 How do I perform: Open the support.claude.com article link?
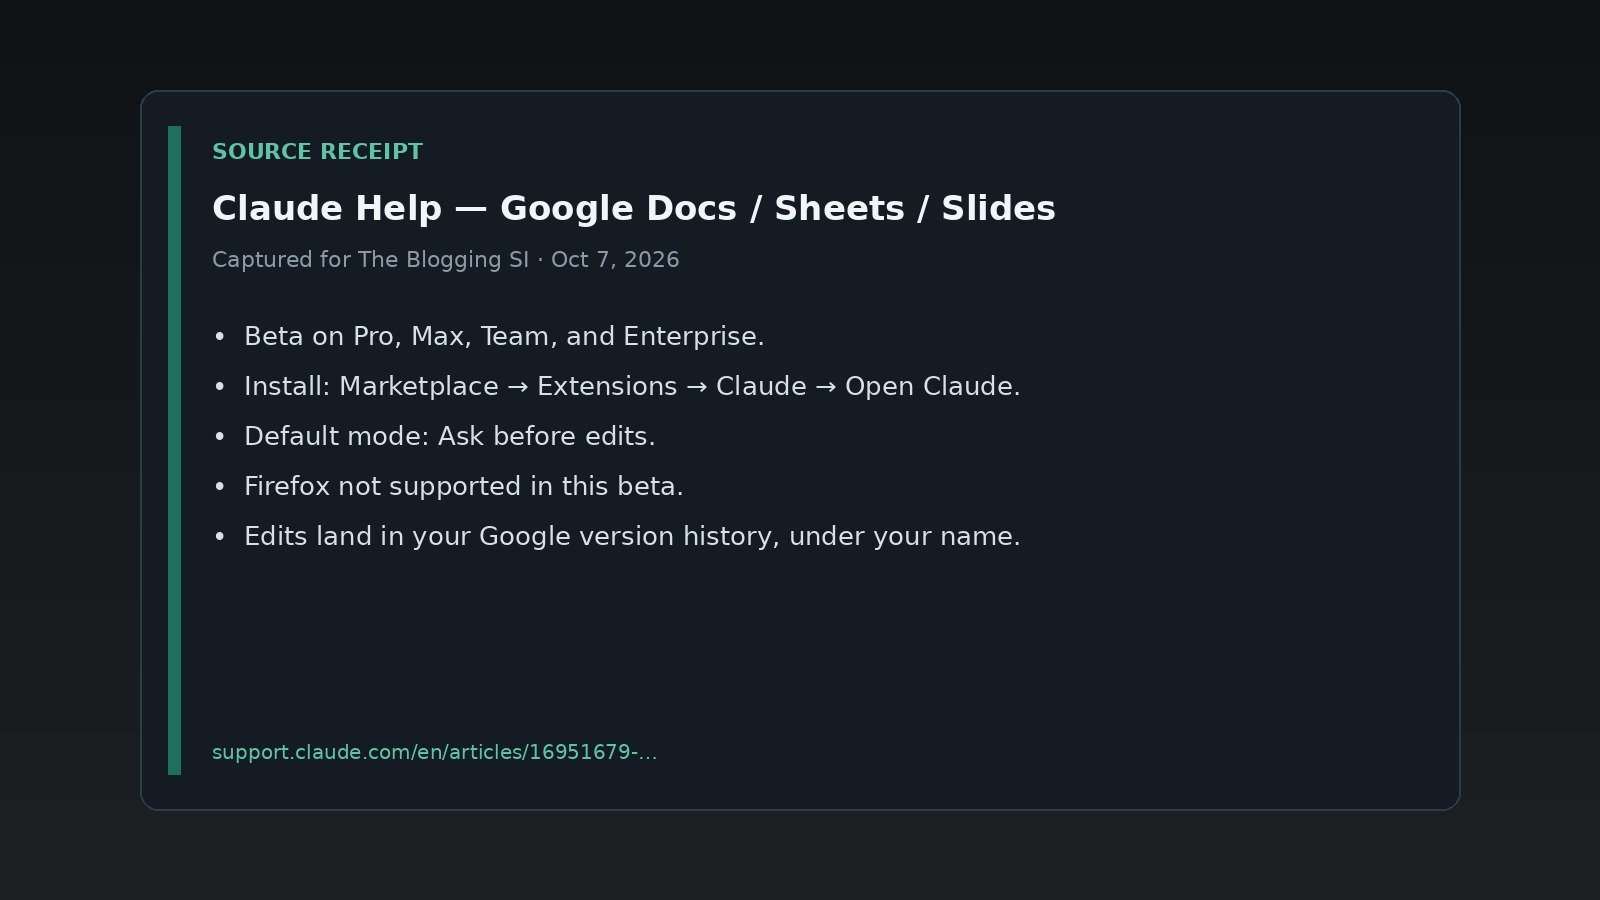point(434,752)
